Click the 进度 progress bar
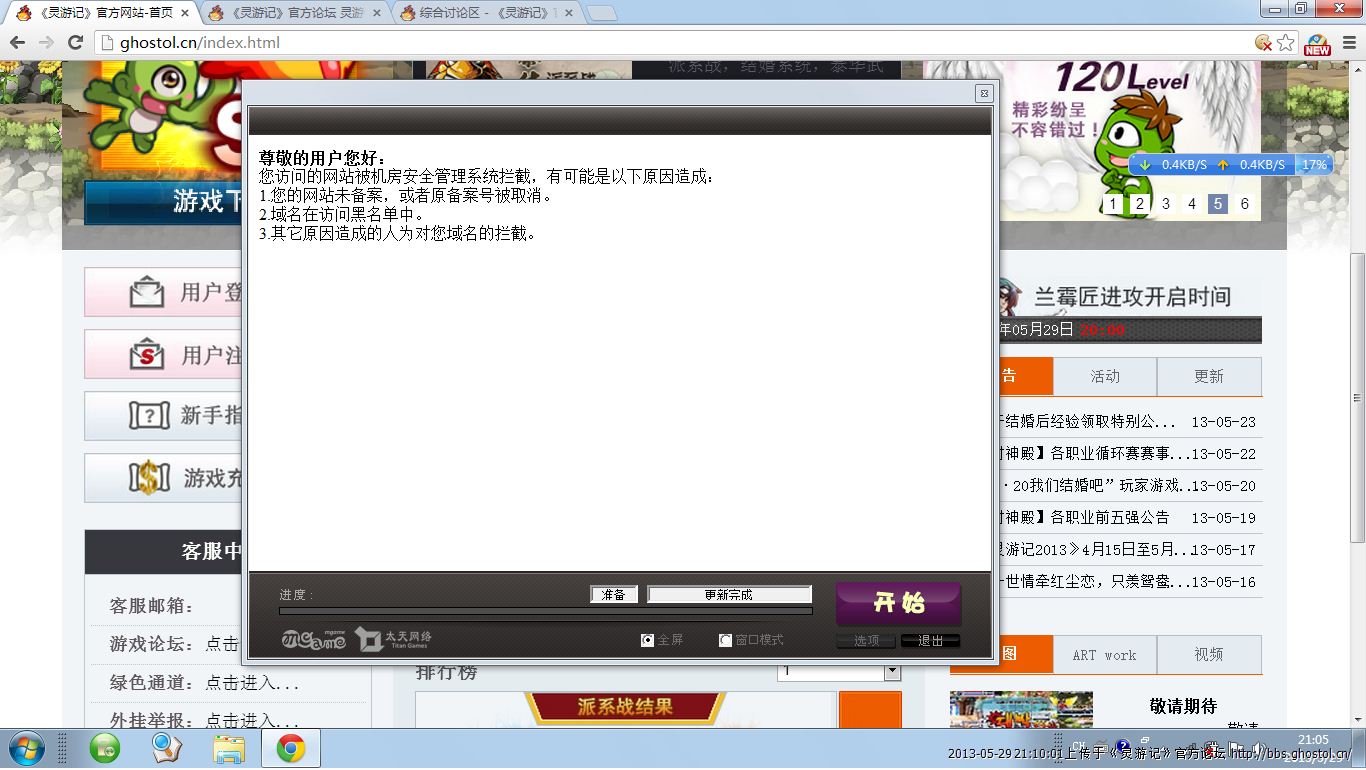The image size is (1366, 770). [545, 610]
